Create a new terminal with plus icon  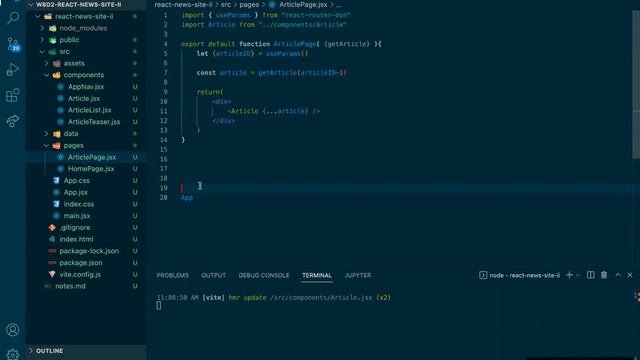569,275
